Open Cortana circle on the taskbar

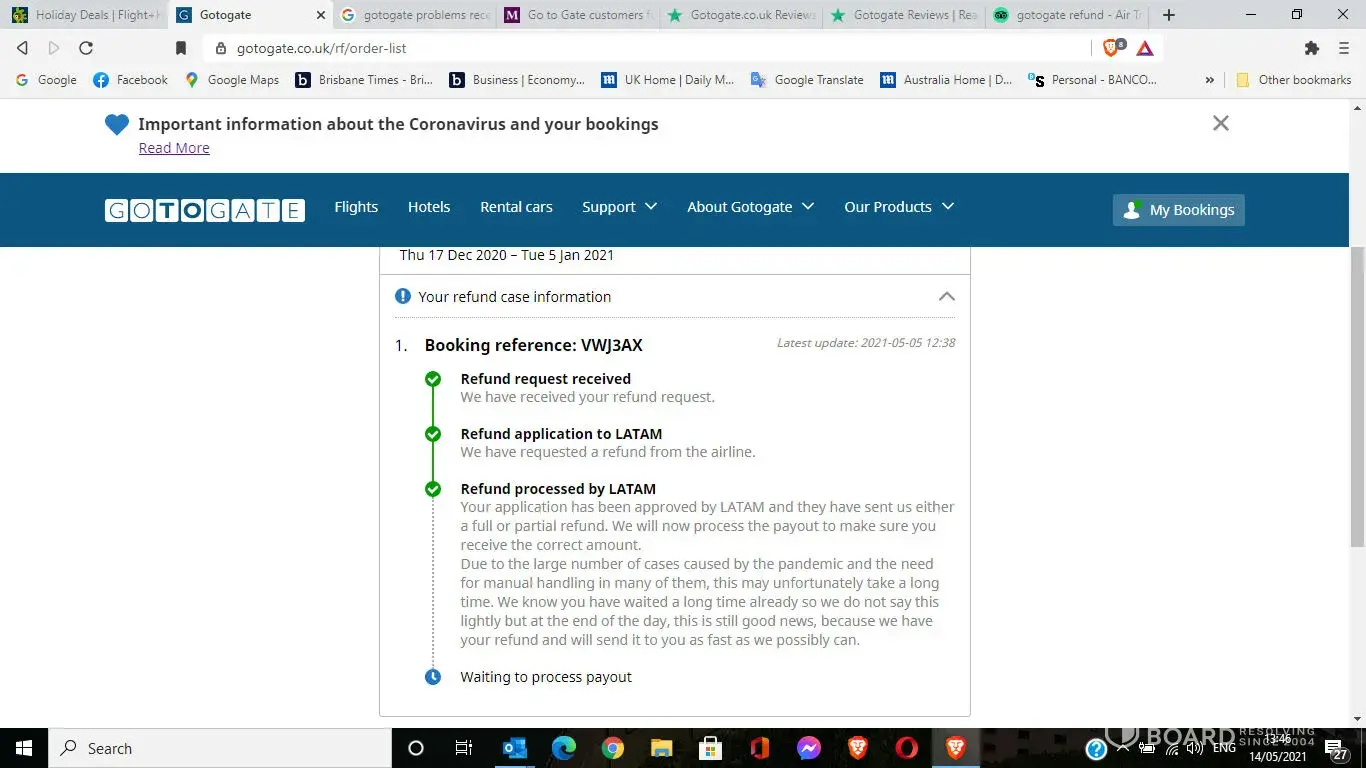click(416, 748)
